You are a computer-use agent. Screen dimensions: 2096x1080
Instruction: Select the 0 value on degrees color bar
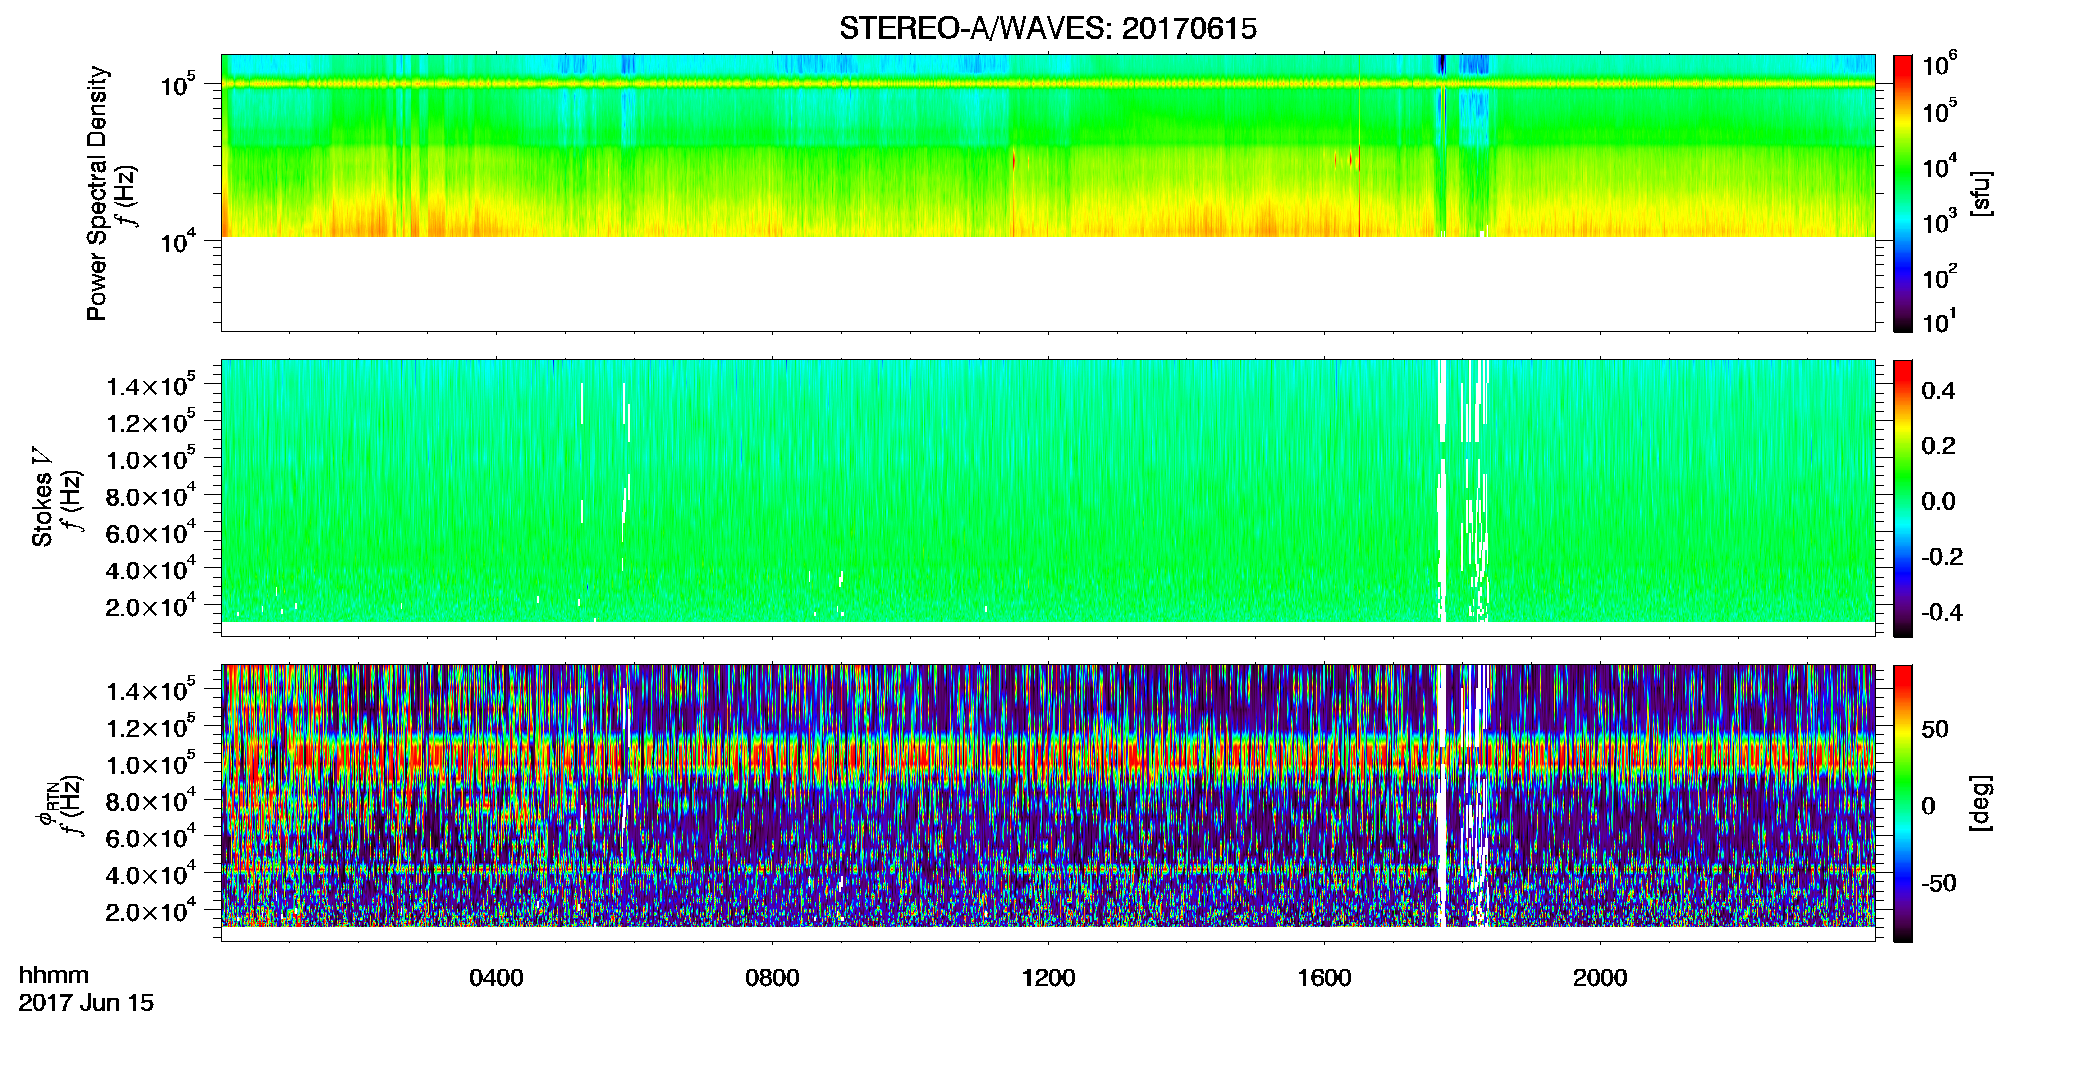pyautogui.click(x=1928, y=806)
